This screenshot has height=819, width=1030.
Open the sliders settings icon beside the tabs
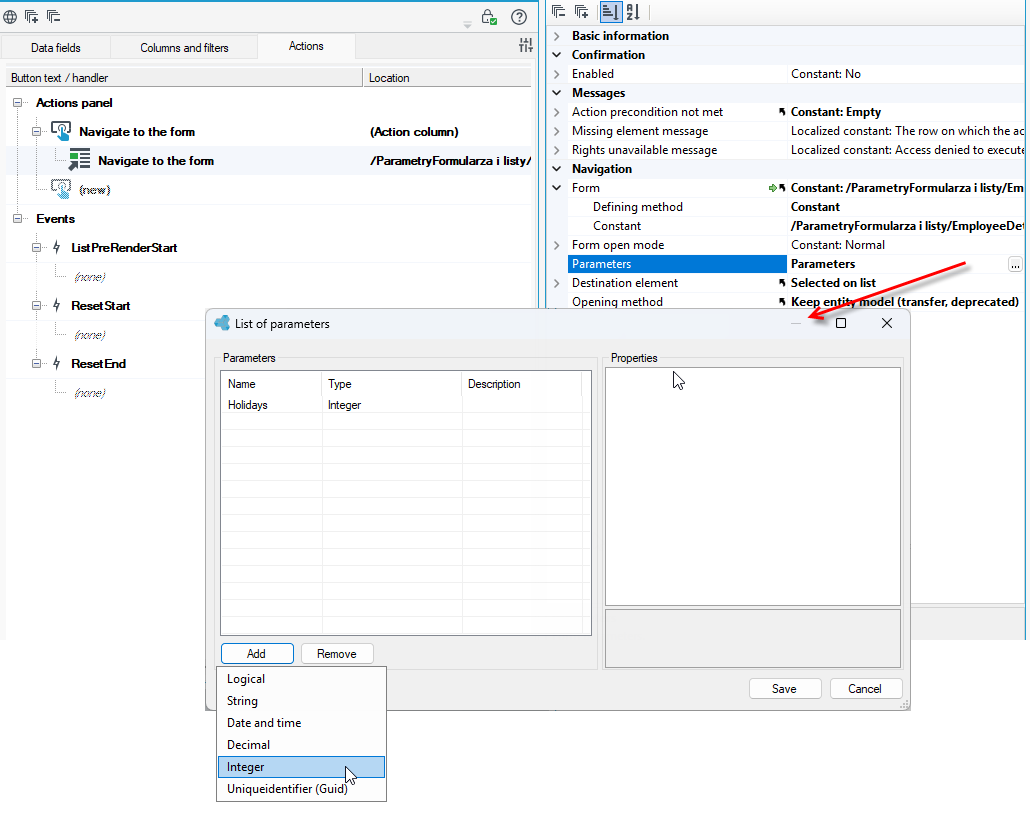[x=526, y=45]
